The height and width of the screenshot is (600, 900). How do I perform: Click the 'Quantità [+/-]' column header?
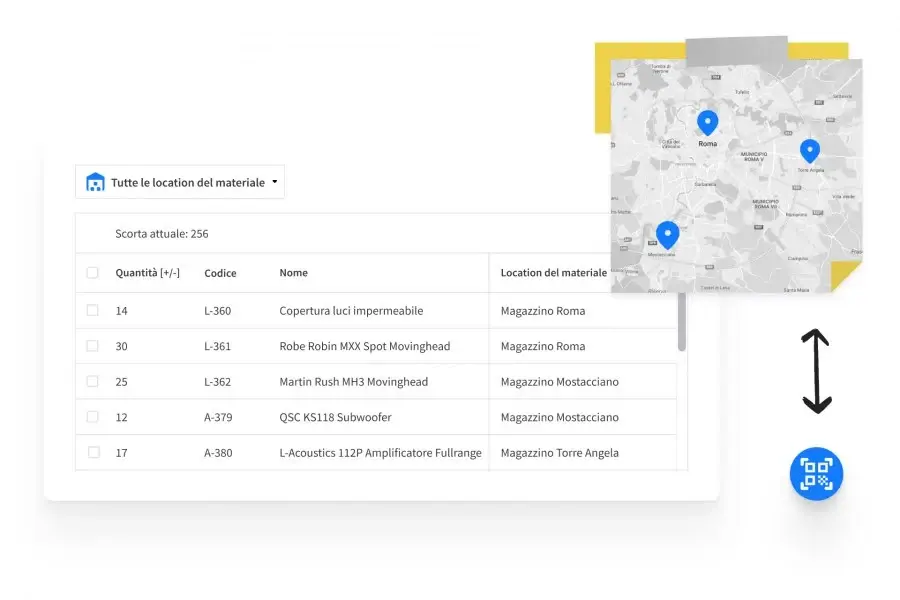[x=148, y=273]
